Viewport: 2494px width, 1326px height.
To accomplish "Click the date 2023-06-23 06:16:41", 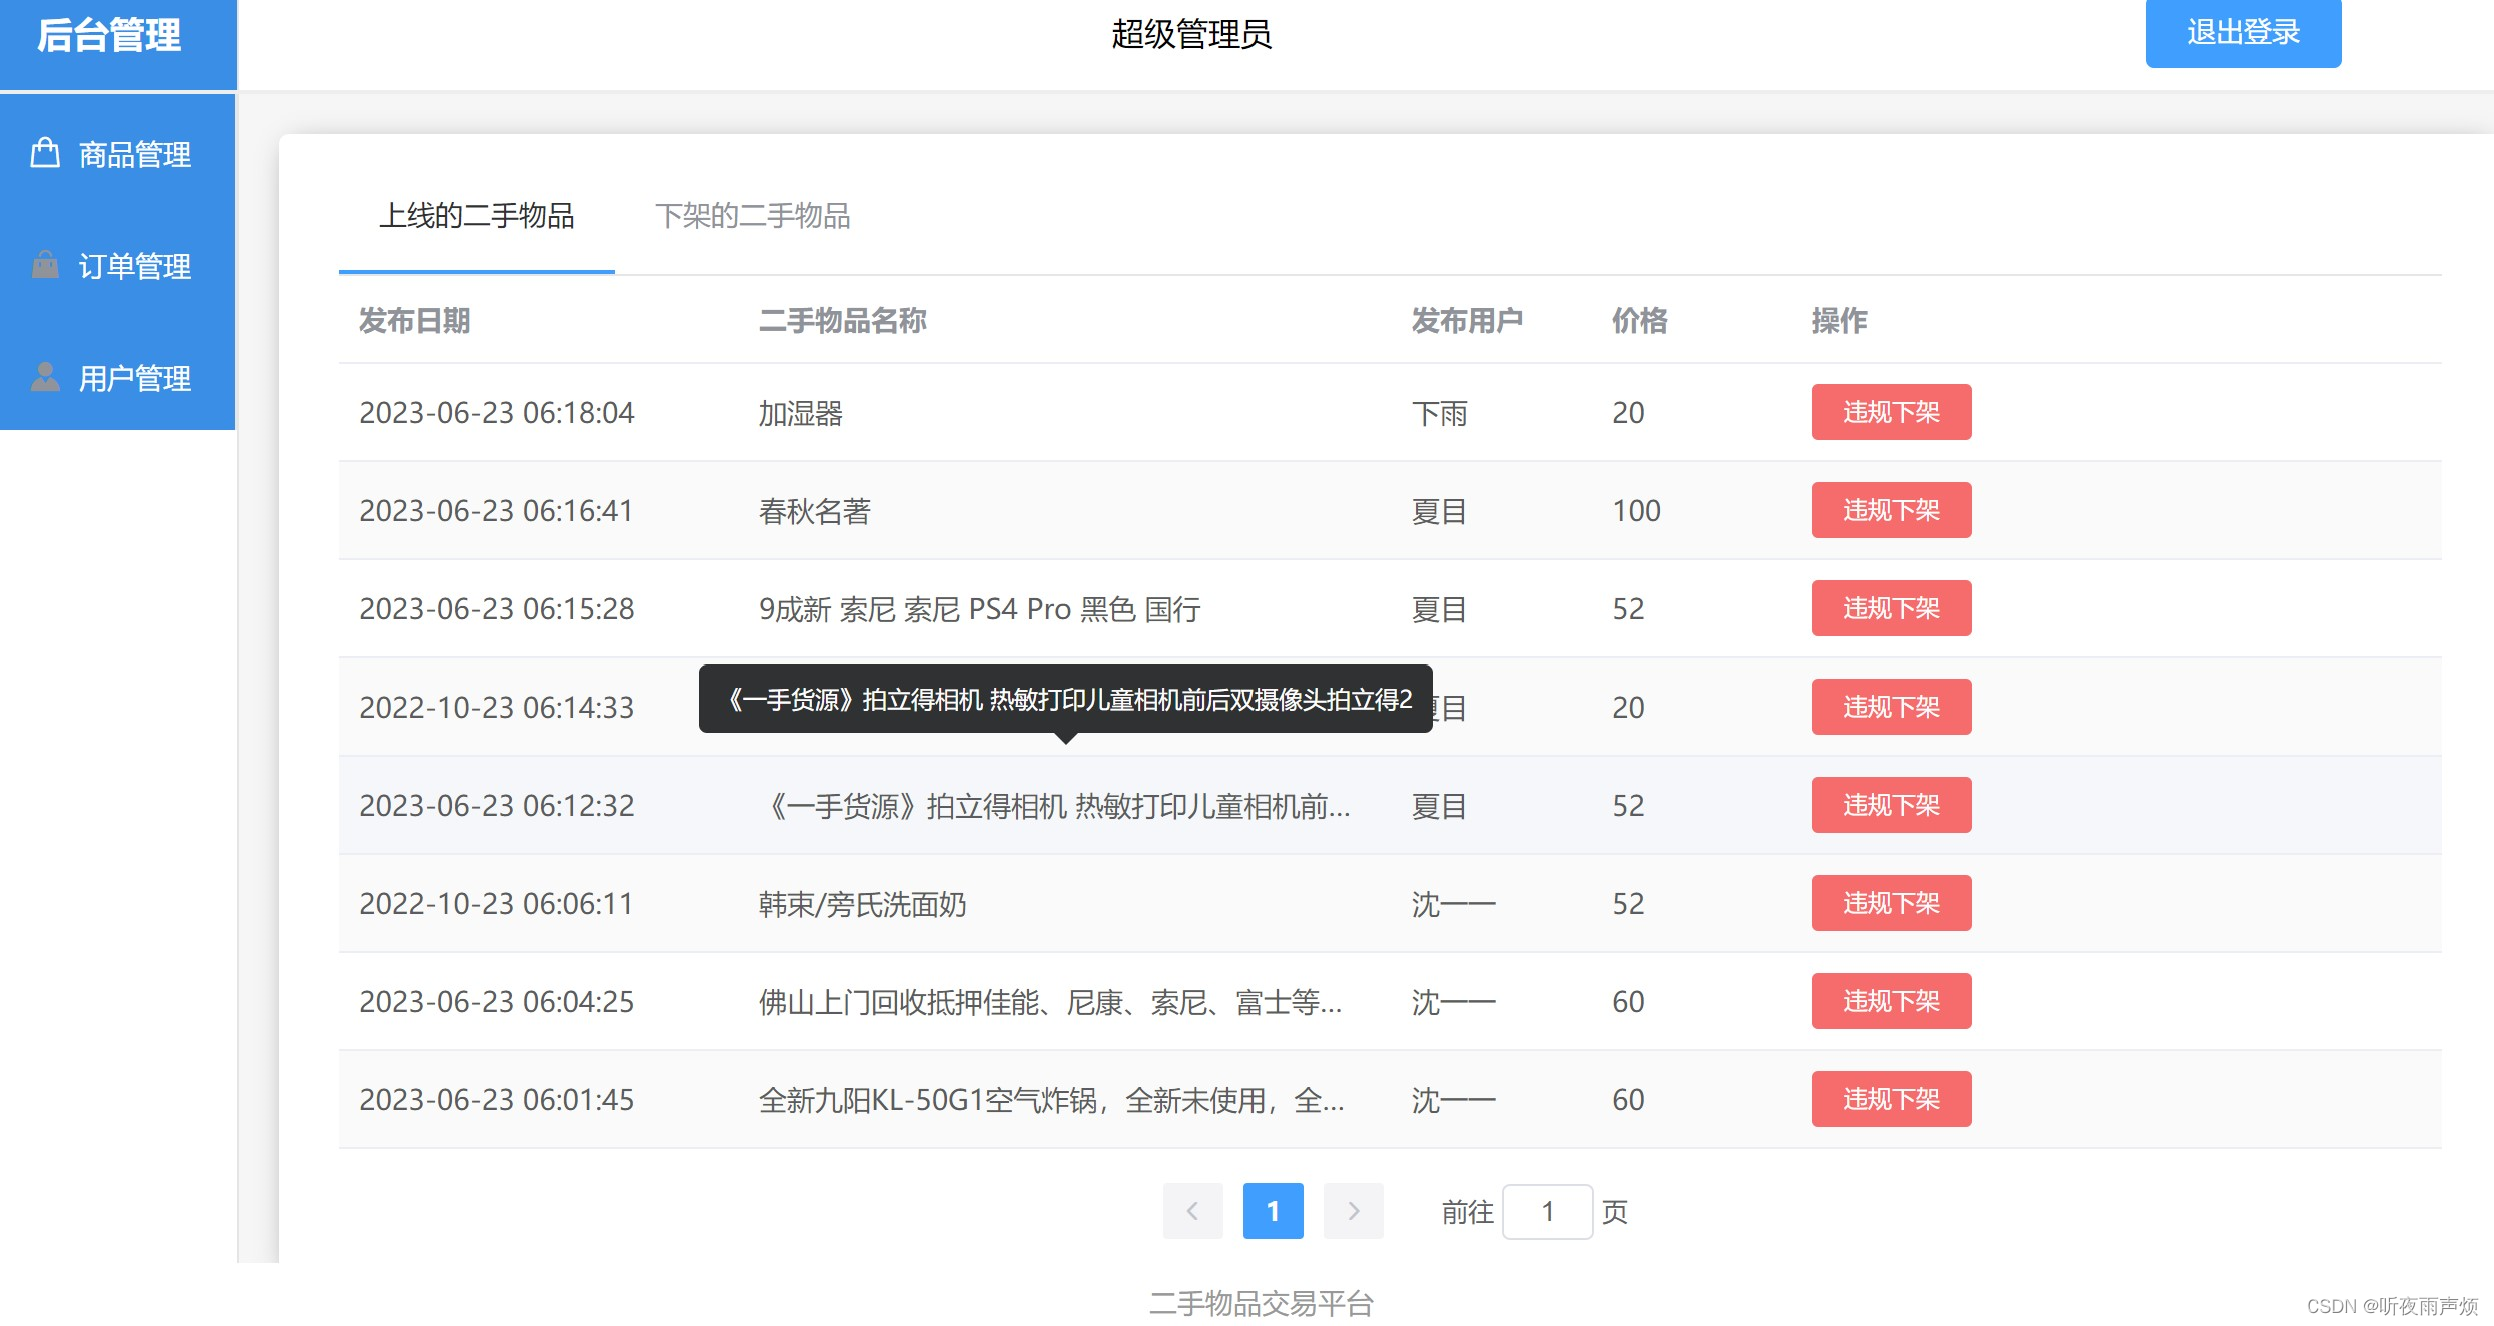I will [496, 510].
